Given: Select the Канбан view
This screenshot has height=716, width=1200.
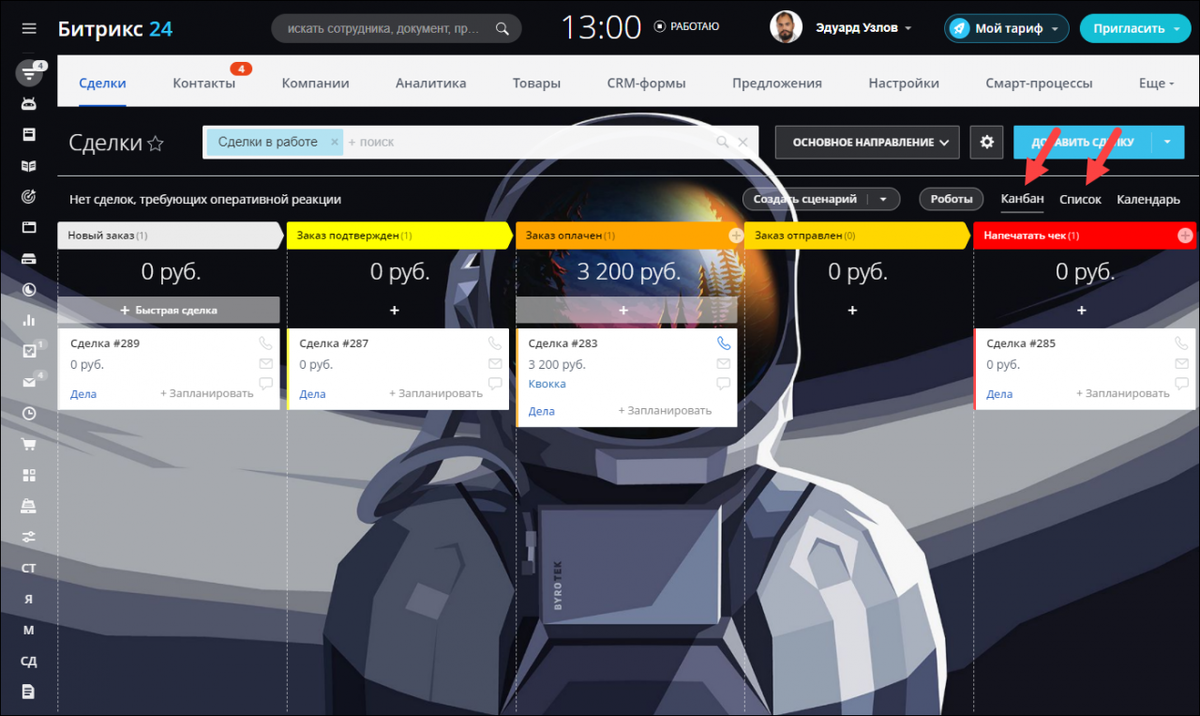Looking at the screenshot, I should click(x=1022, y=198).
